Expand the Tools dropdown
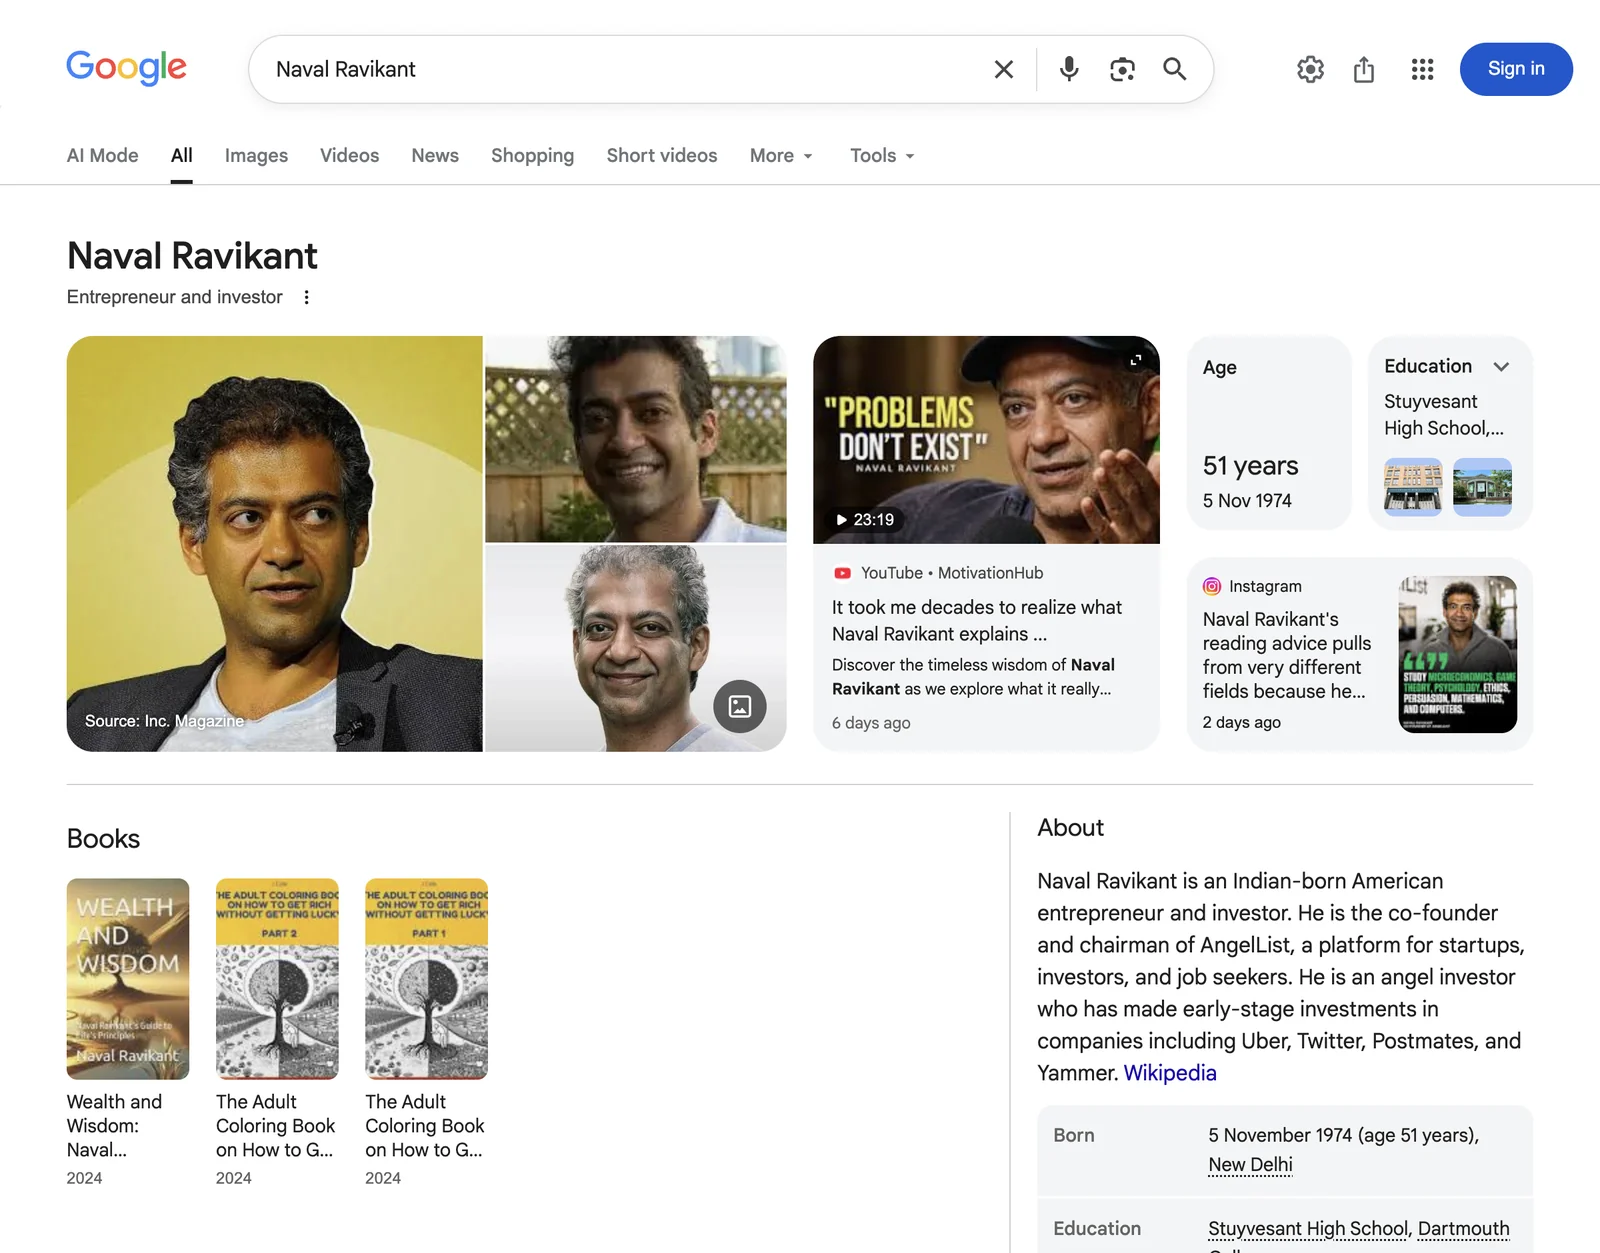 [x=882, y=155]
